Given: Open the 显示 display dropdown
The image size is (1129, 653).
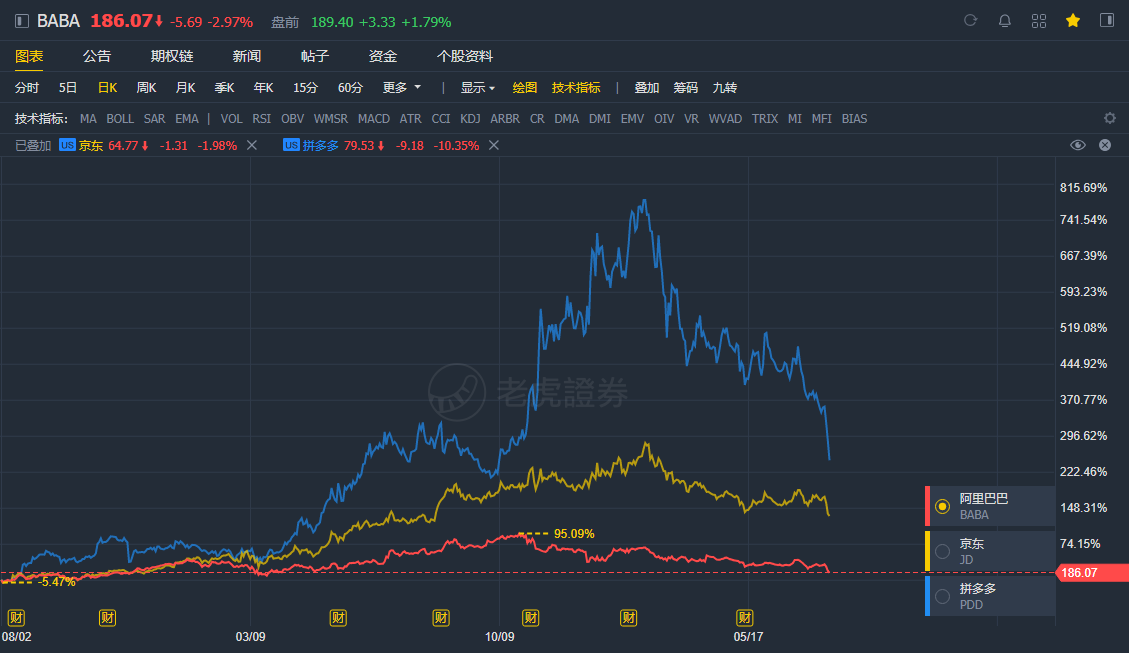Looking at the screenshot, I should [478, 88].
